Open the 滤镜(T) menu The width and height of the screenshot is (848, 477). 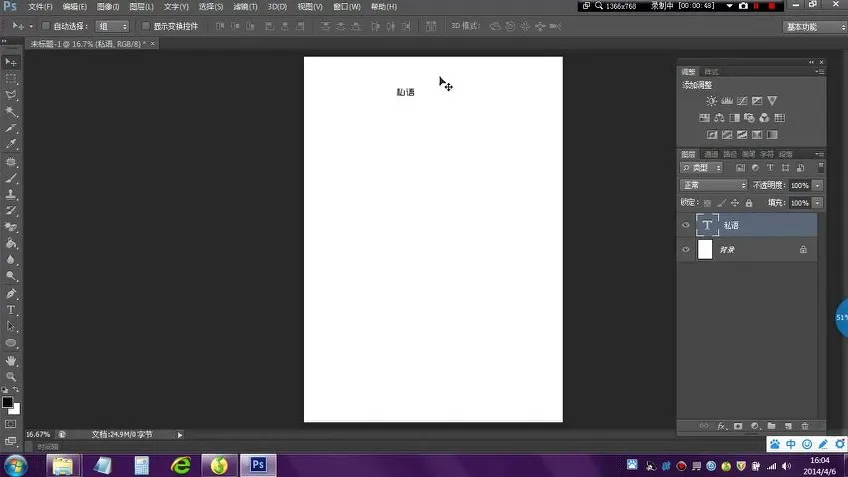(245, 7)
